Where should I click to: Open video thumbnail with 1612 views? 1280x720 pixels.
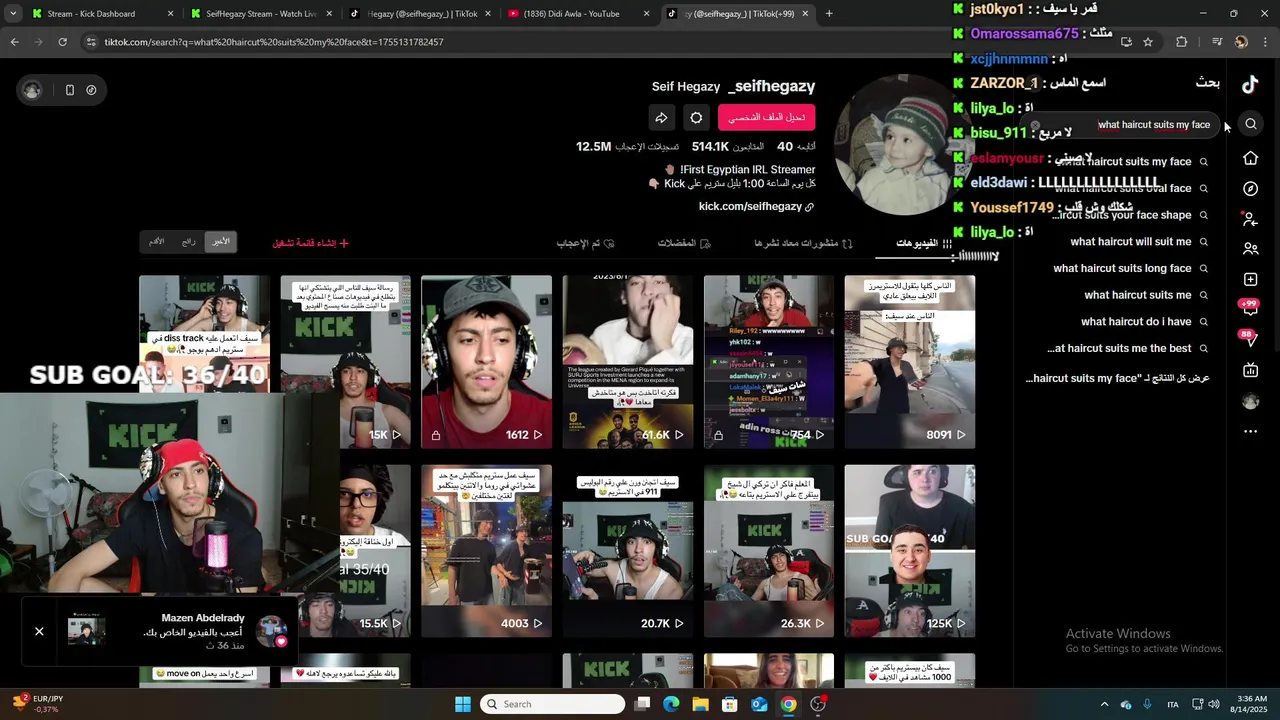(486, 362)
